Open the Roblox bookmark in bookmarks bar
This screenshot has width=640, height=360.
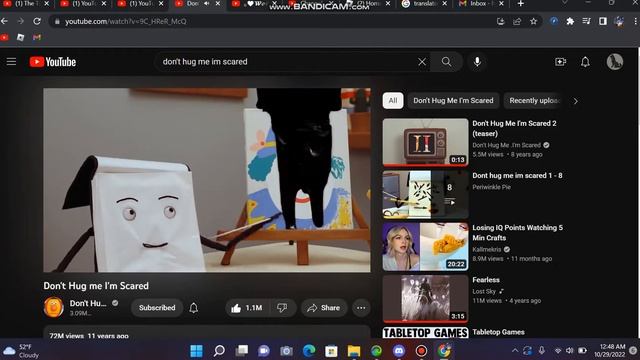click(20, 37)
